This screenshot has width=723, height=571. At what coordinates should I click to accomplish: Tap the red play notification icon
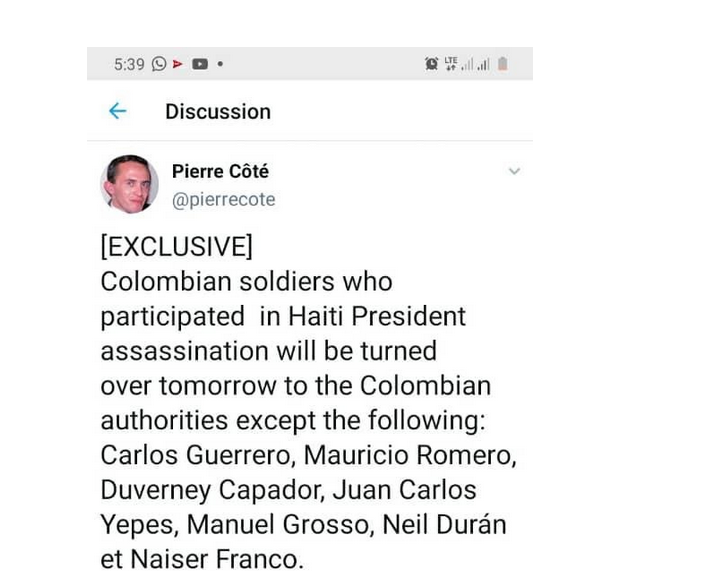tap(178, 64)
